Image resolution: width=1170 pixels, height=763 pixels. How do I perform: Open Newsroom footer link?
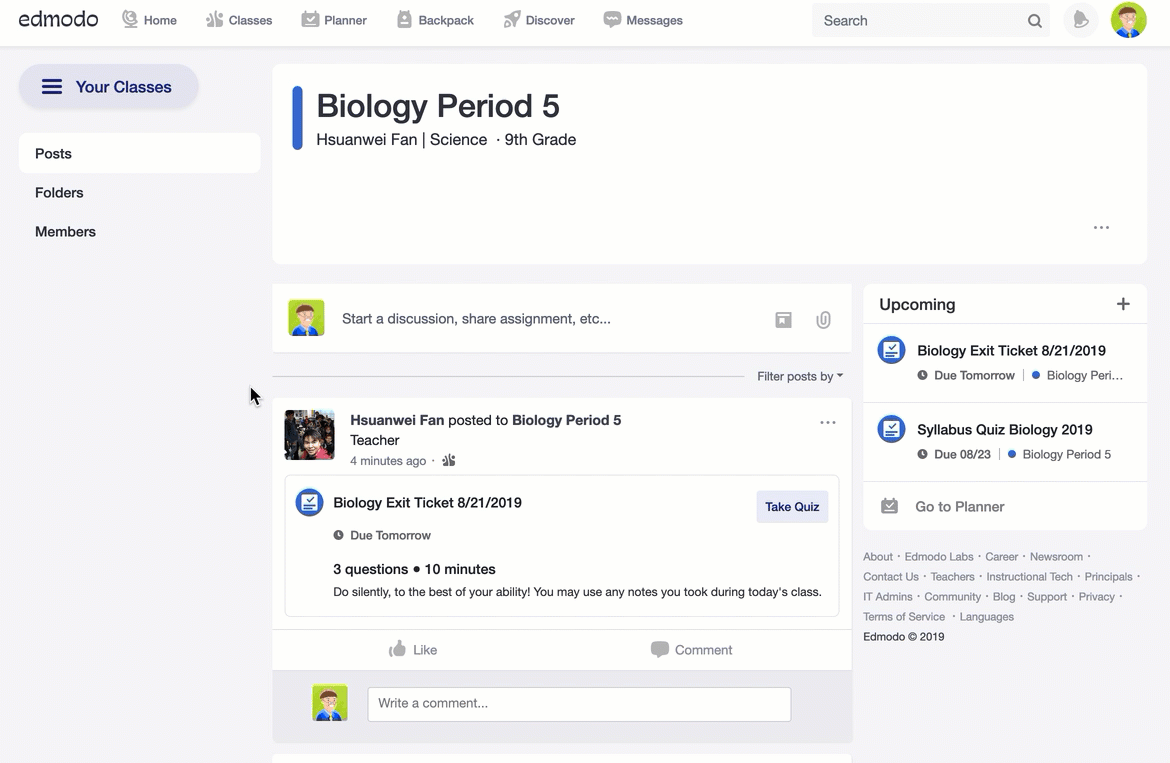(1056, 556)
